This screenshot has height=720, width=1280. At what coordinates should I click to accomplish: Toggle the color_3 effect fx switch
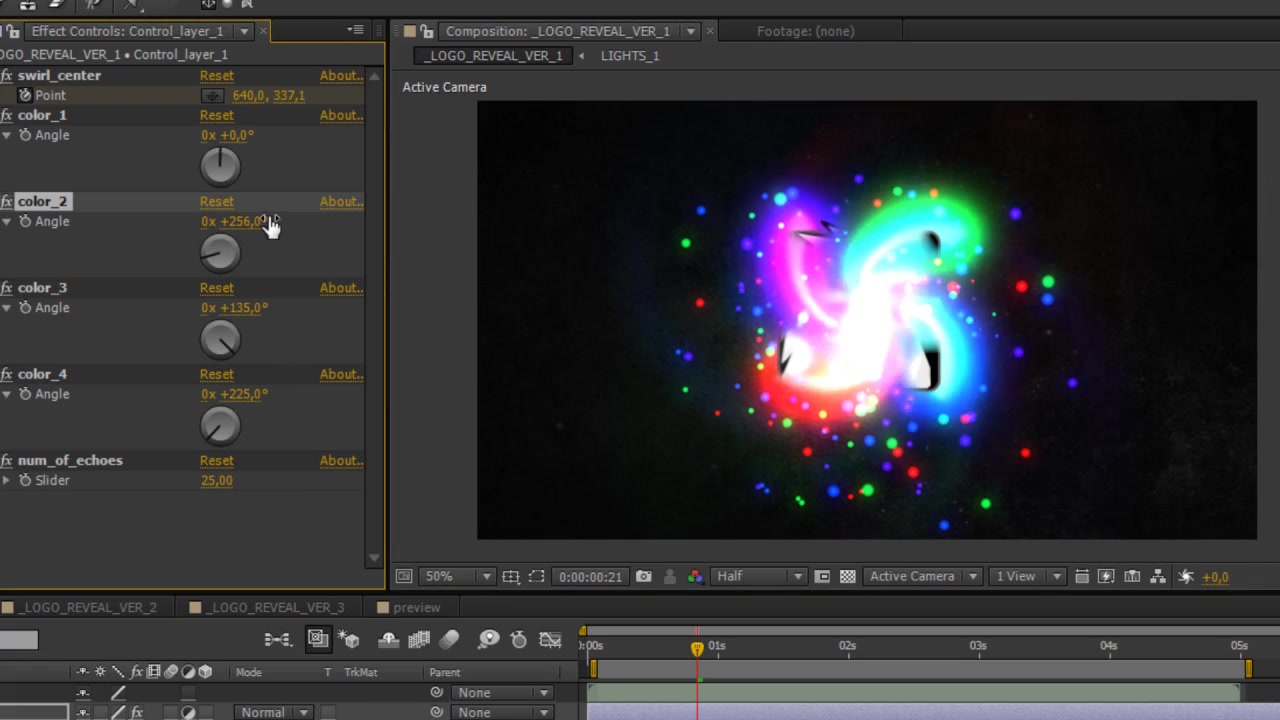[7, 288]
